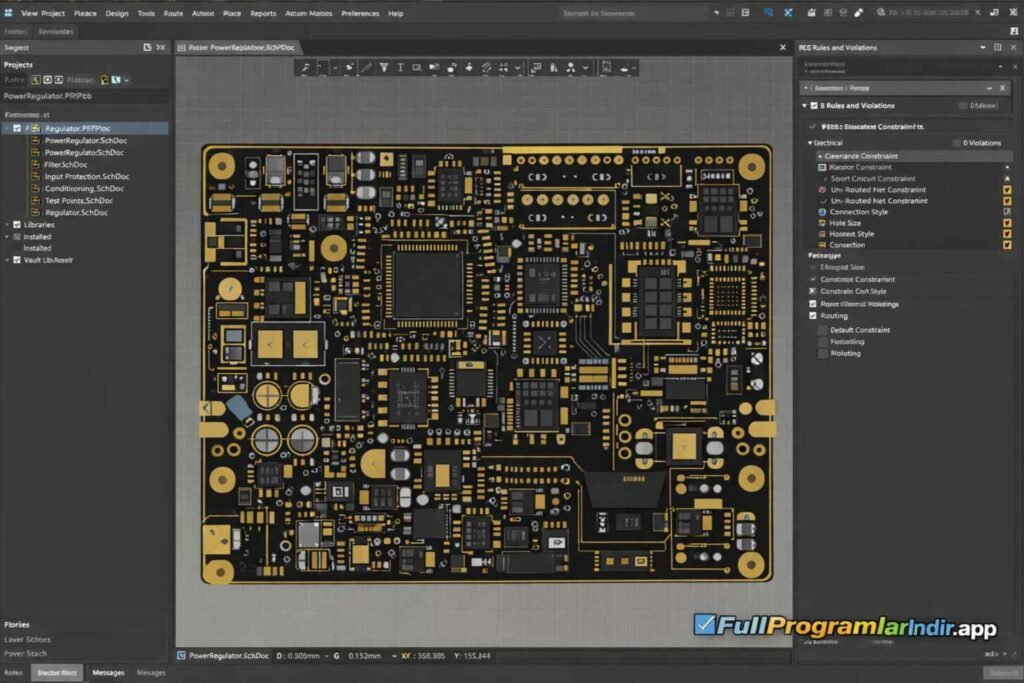The height and width of the screenshot is (683, 1024).
Task: Toggle the Hole Size rule checkbox
Action: click(1007, 223)
